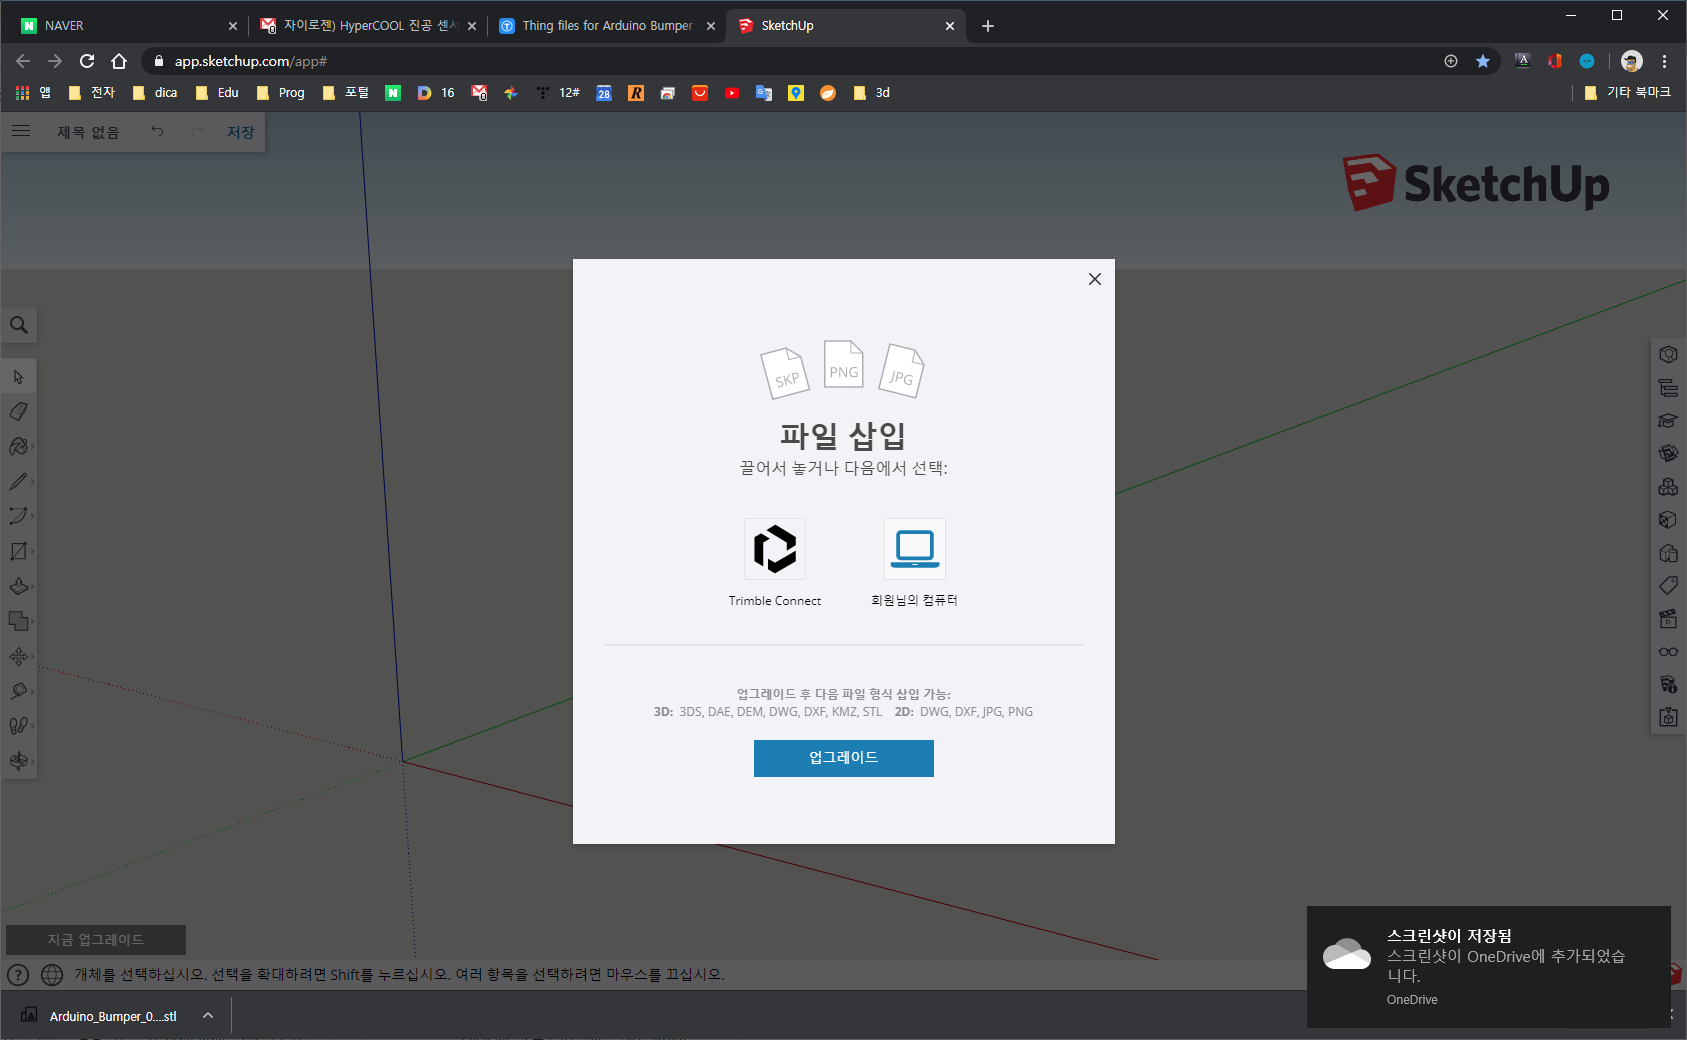The height and width of the screenshot is (1040, 1687).
Task: Select the Walk footprints tool
Action: coord(18,726)
